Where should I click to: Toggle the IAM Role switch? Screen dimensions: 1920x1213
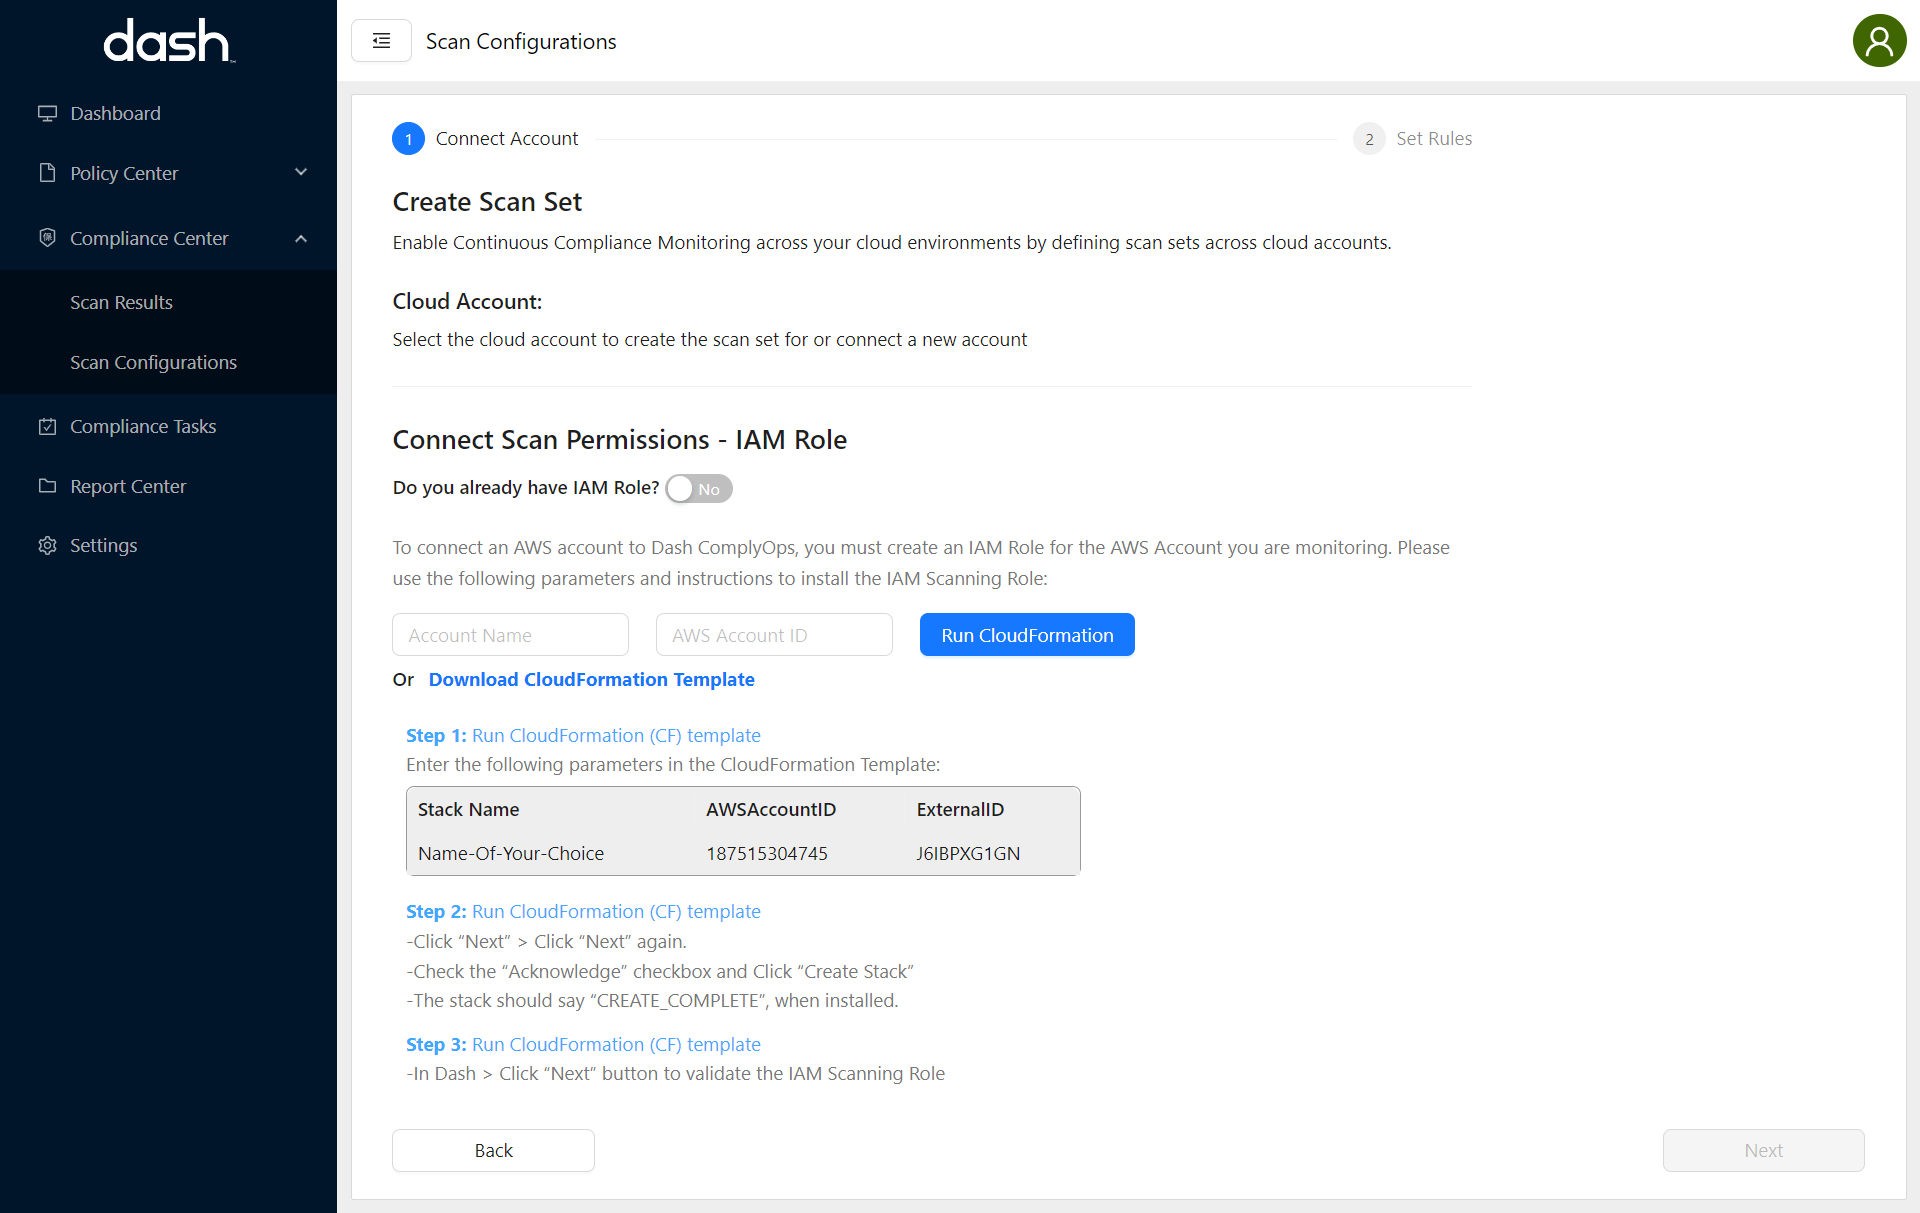[699, 488]
